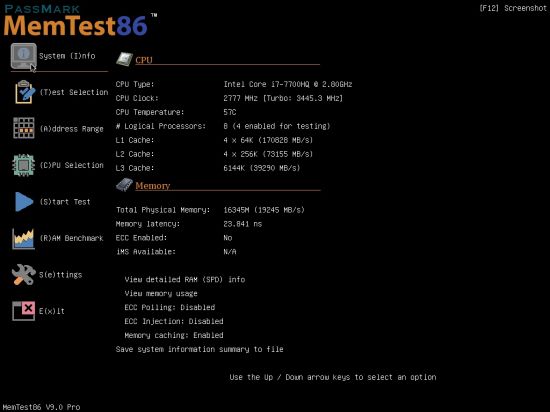Open S(e)ttings menu label
The width and height of the screenshot is (550, 412).
(60, 275)
